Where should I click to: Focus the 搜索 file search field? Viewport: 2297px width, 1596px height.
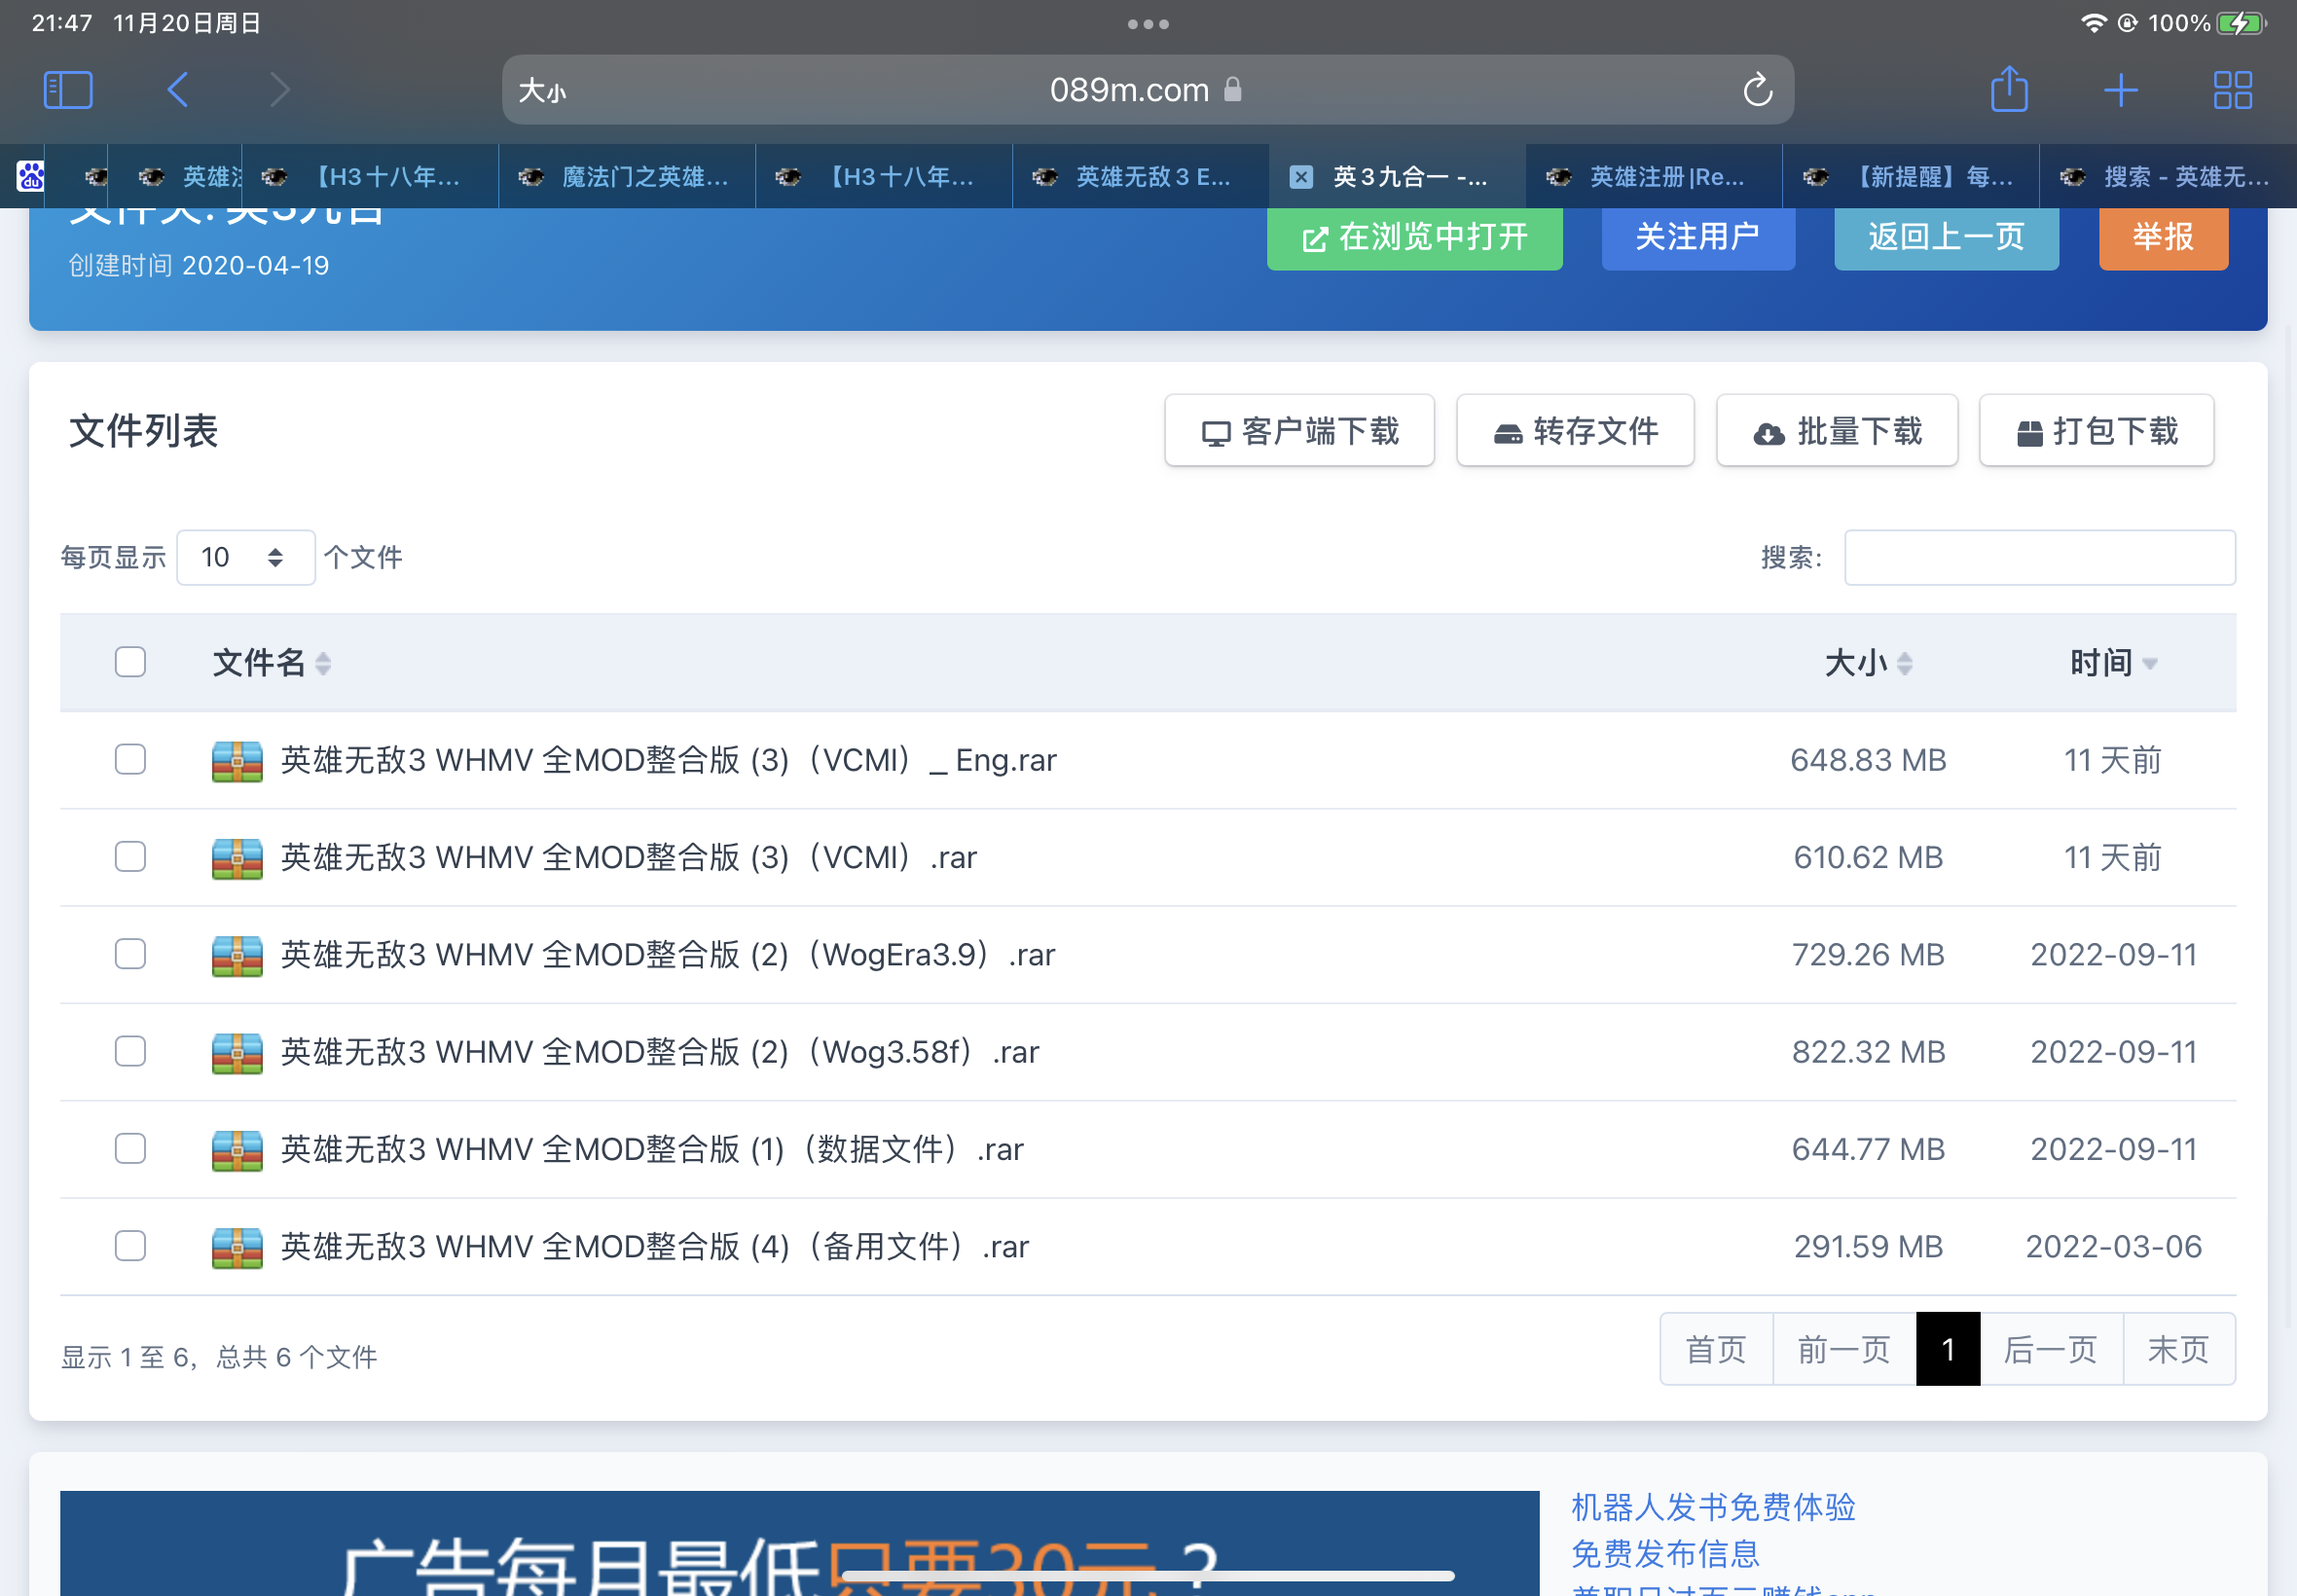click(x=2040, y=557)
